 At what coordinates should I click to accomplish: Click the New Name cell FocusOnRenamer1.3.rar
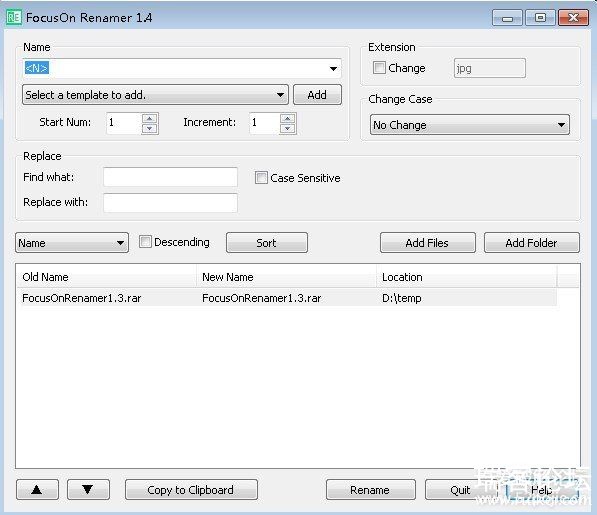[262, 298]
